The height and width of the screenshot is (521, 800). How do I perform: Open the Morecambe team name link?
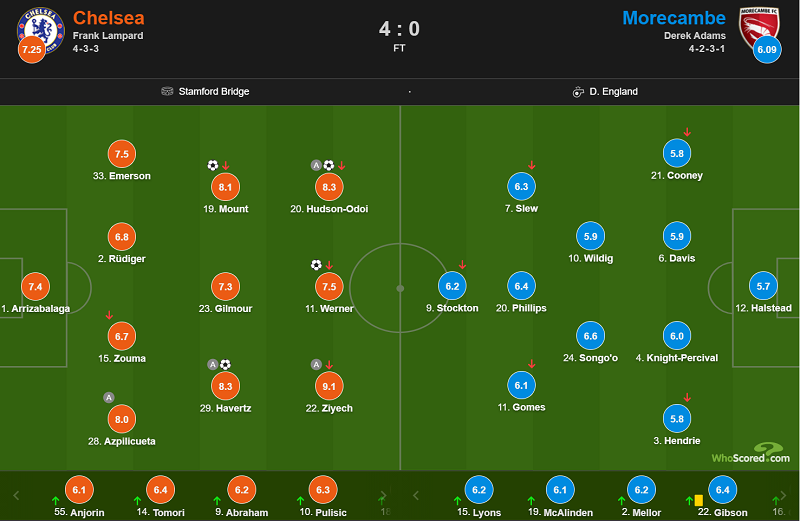pos(674,18)
